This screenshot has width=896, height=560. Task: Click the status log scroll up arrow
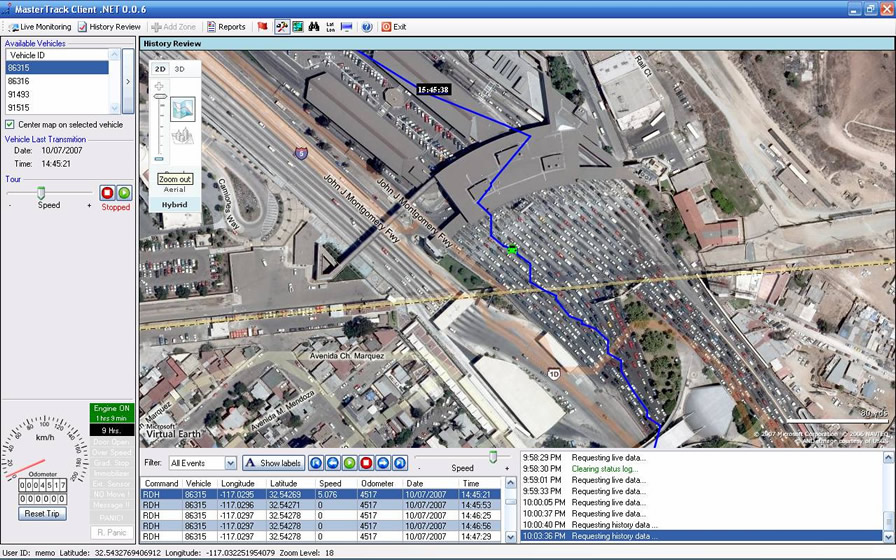[x=889, y=457]
